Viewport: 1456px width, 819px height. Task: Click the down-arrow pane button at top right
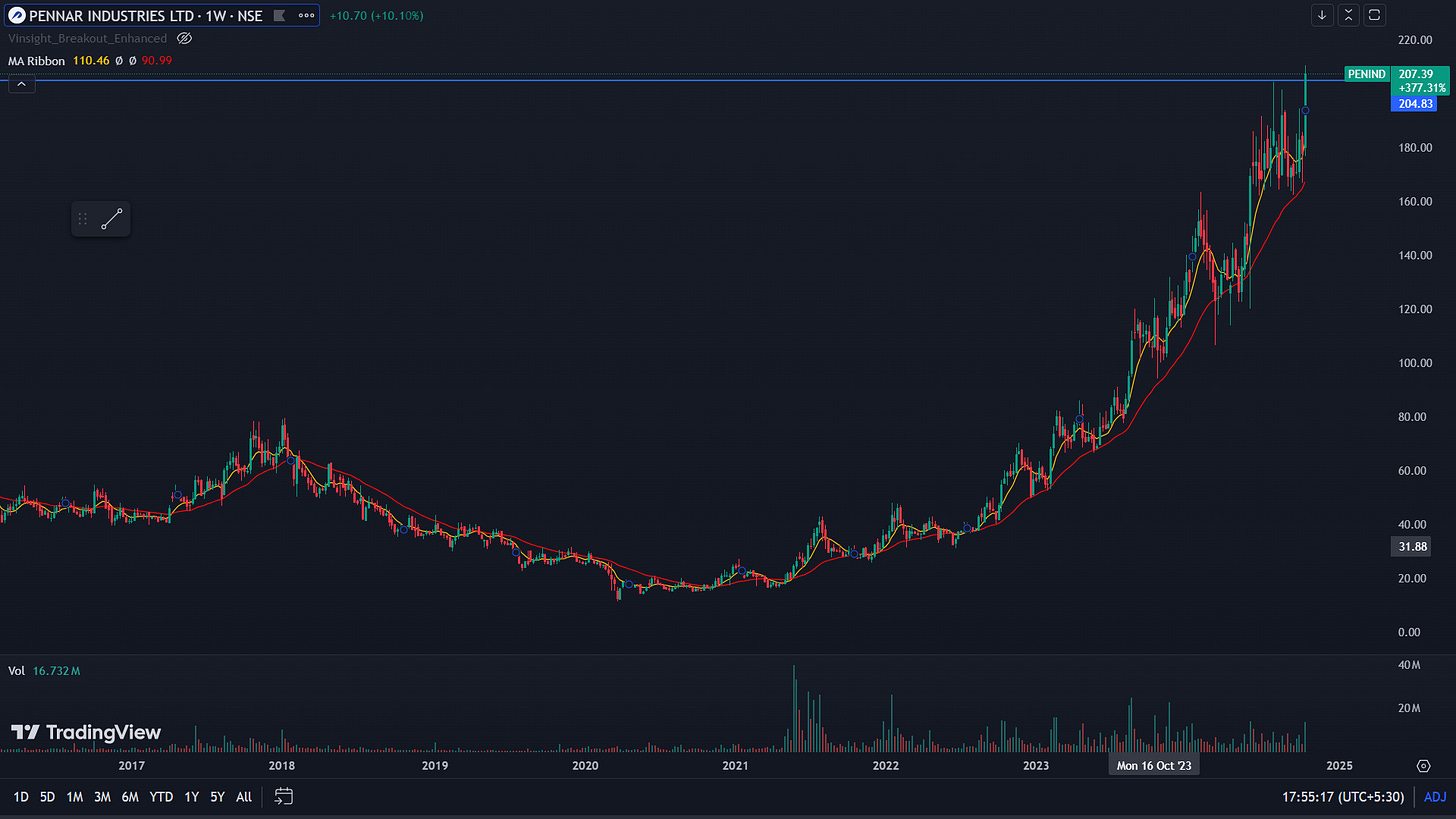click(x=1323, y=15)
